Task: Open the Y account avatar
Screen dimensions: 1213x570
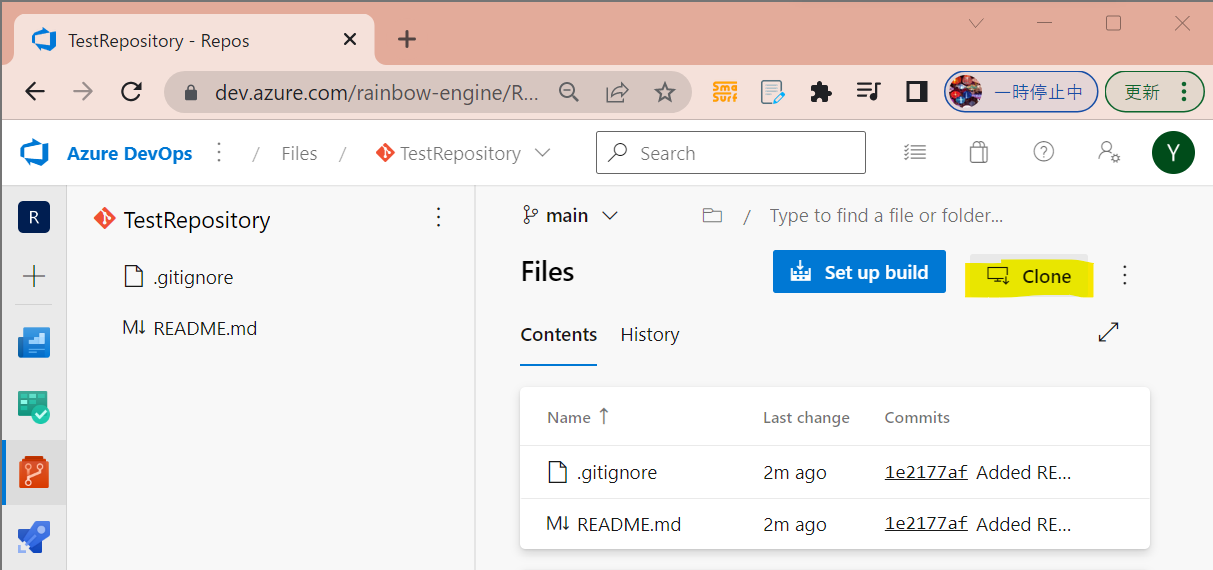Action: pyautogui.click(x=1173, y=152)
